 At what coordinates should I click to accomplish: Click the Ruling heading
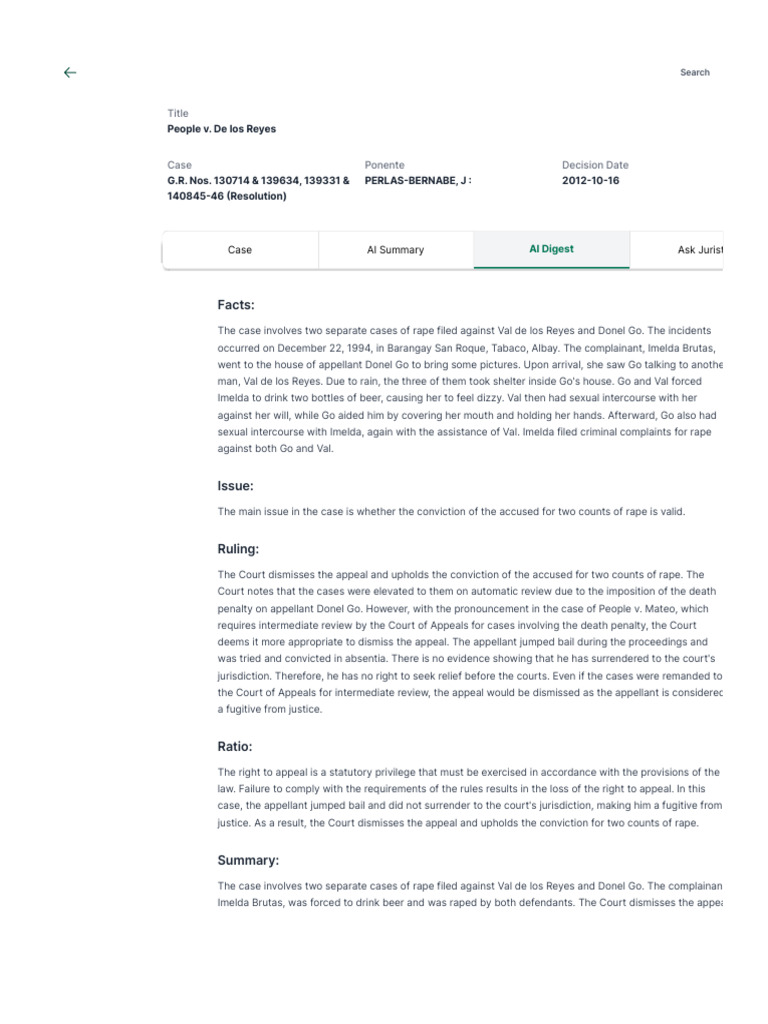(x=238, y=549)
